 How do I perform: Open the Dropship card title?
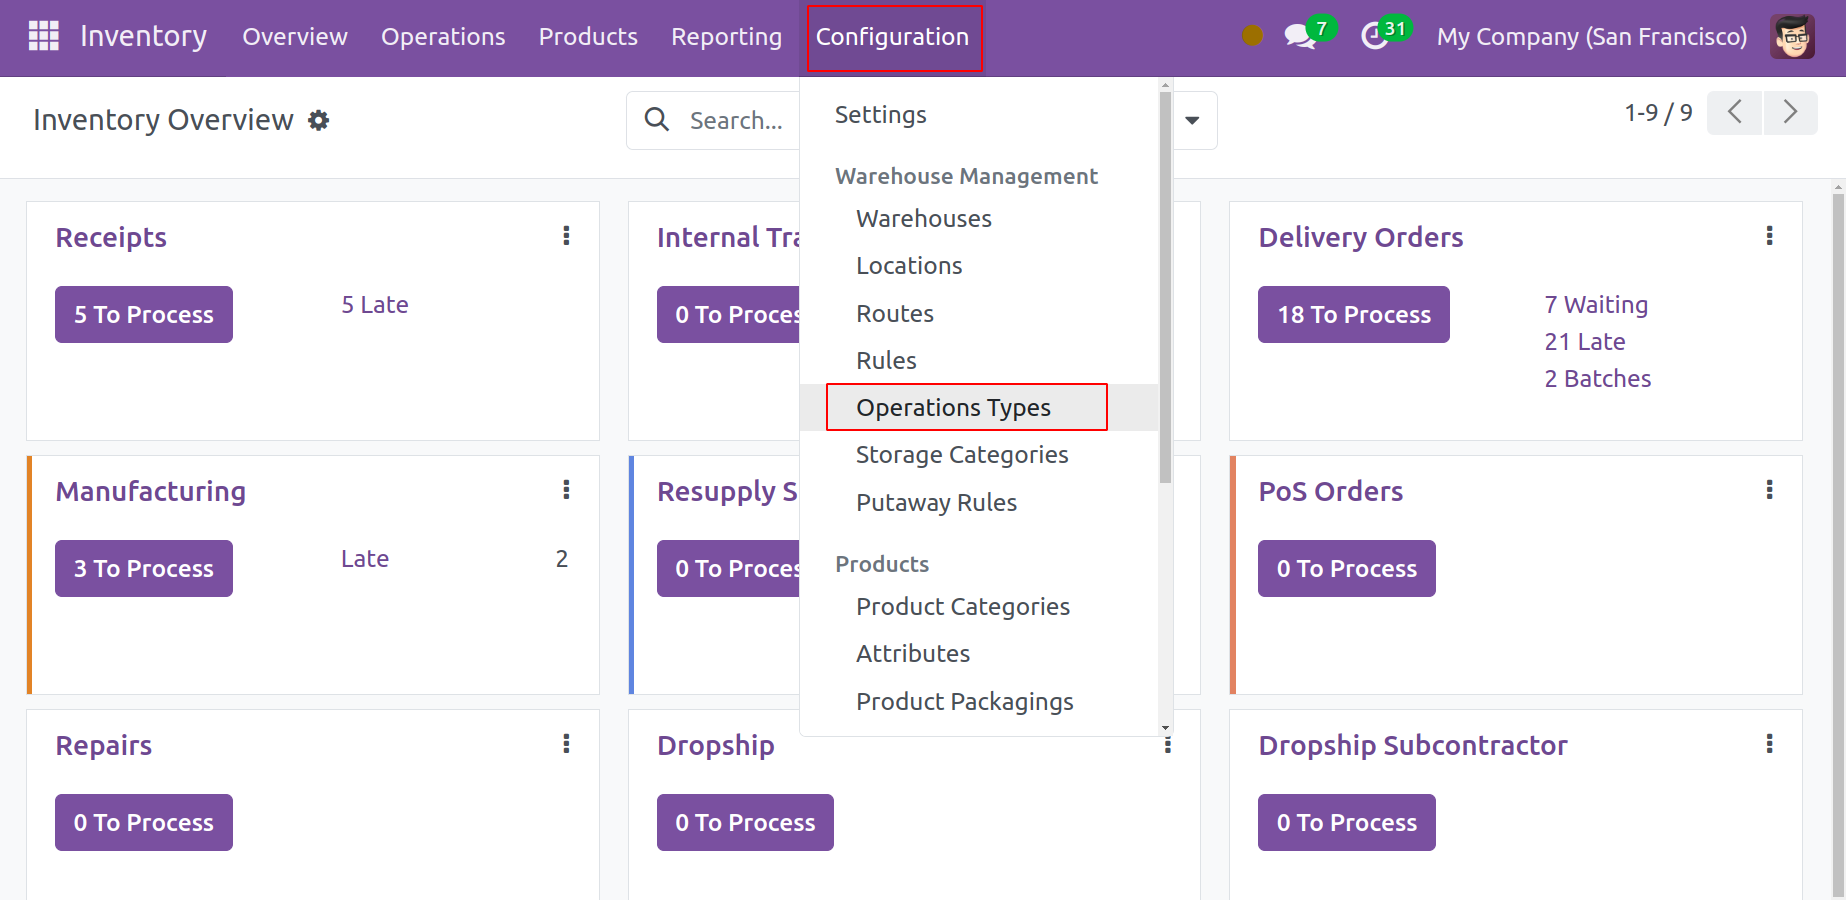point(716,746)
